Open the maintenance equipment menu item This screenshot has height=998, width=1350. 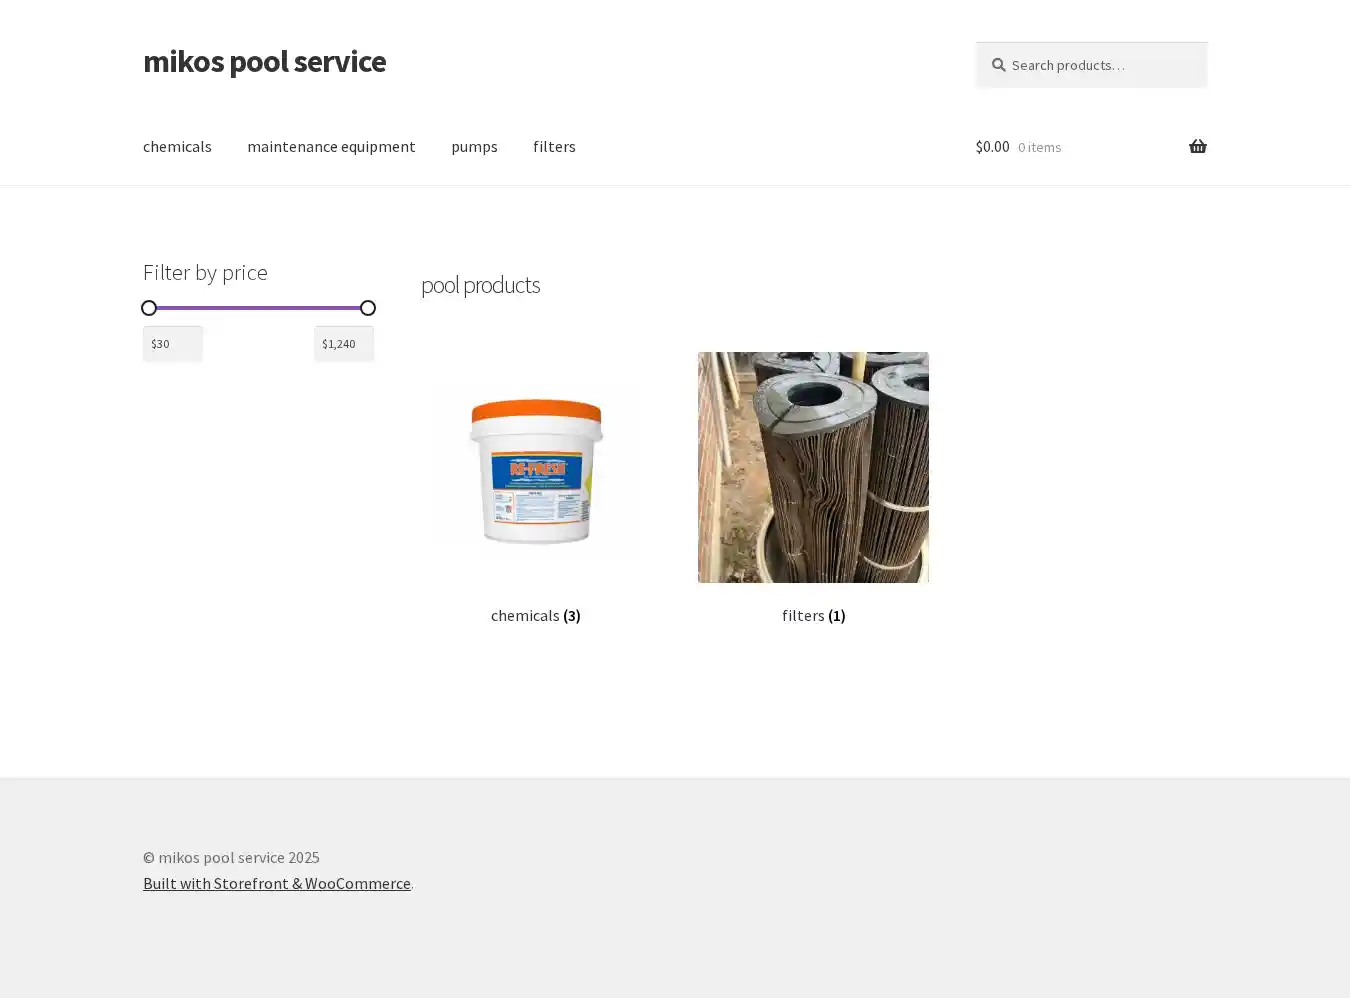pos(331,147)
